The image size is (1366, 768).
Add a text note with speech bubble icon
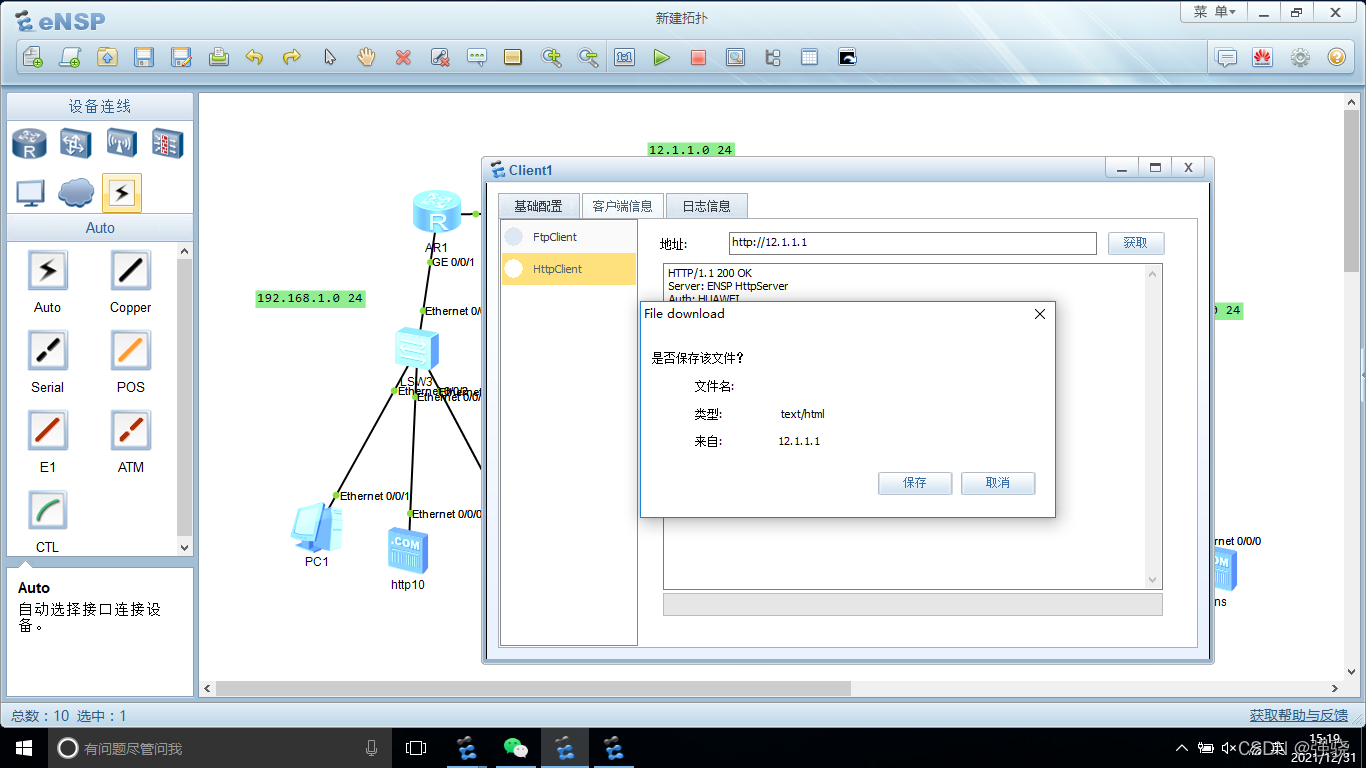click(477, 57)
